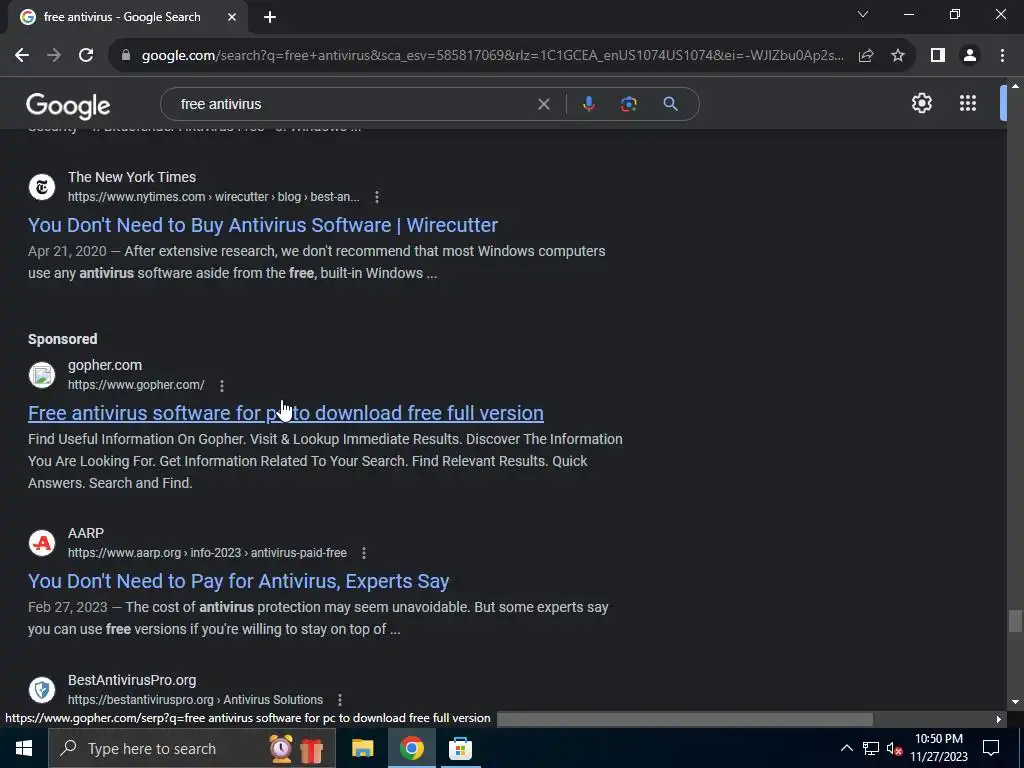Image resolution: width=1024 pixels, height=768 pixels.
Task: Click taskbar search box
Action: tap(192, 748)
